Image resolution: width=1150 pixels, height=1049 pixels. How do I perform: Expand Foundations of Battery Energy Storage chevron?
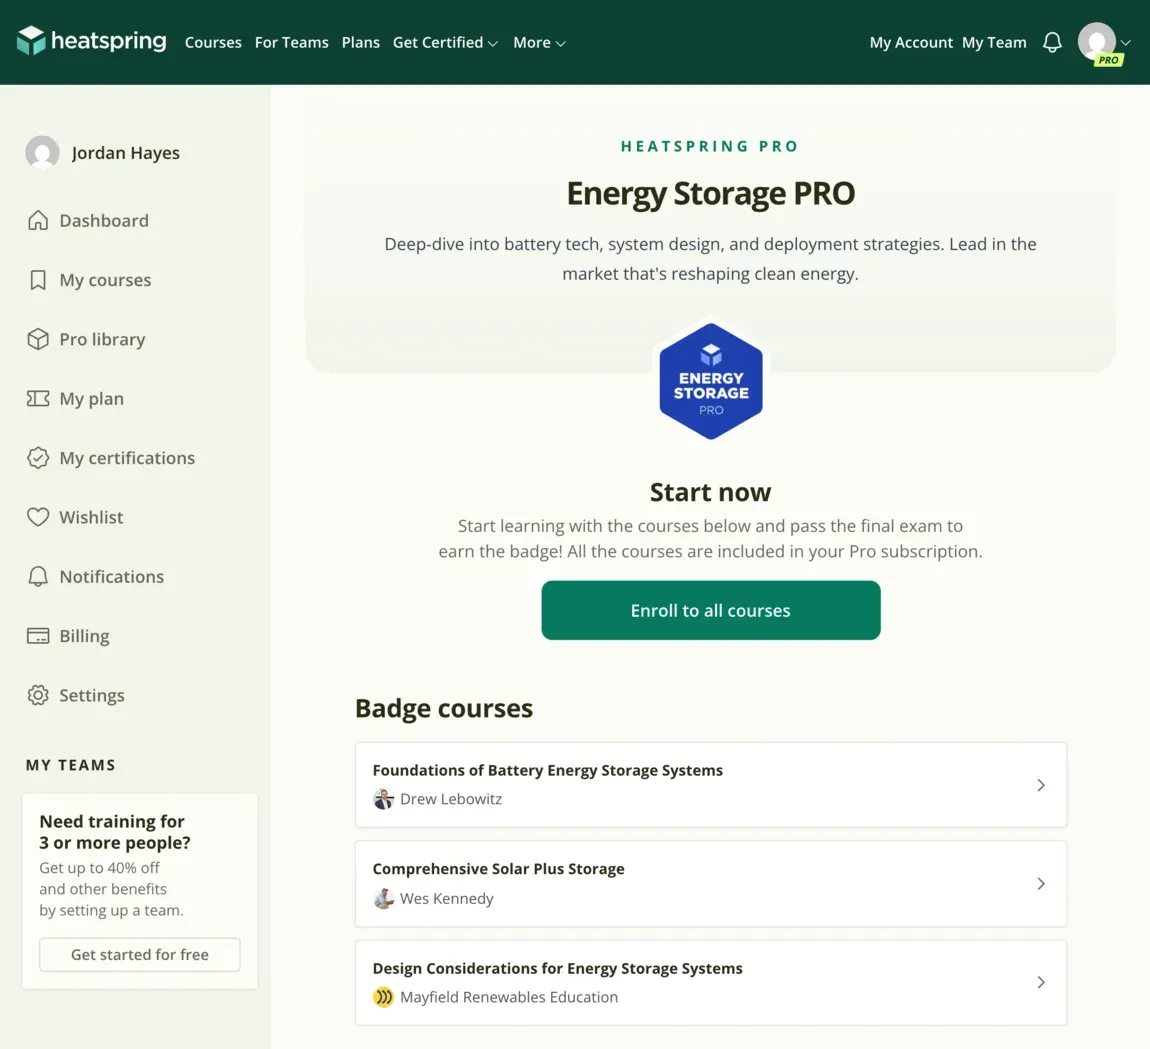click(1041, 785)
